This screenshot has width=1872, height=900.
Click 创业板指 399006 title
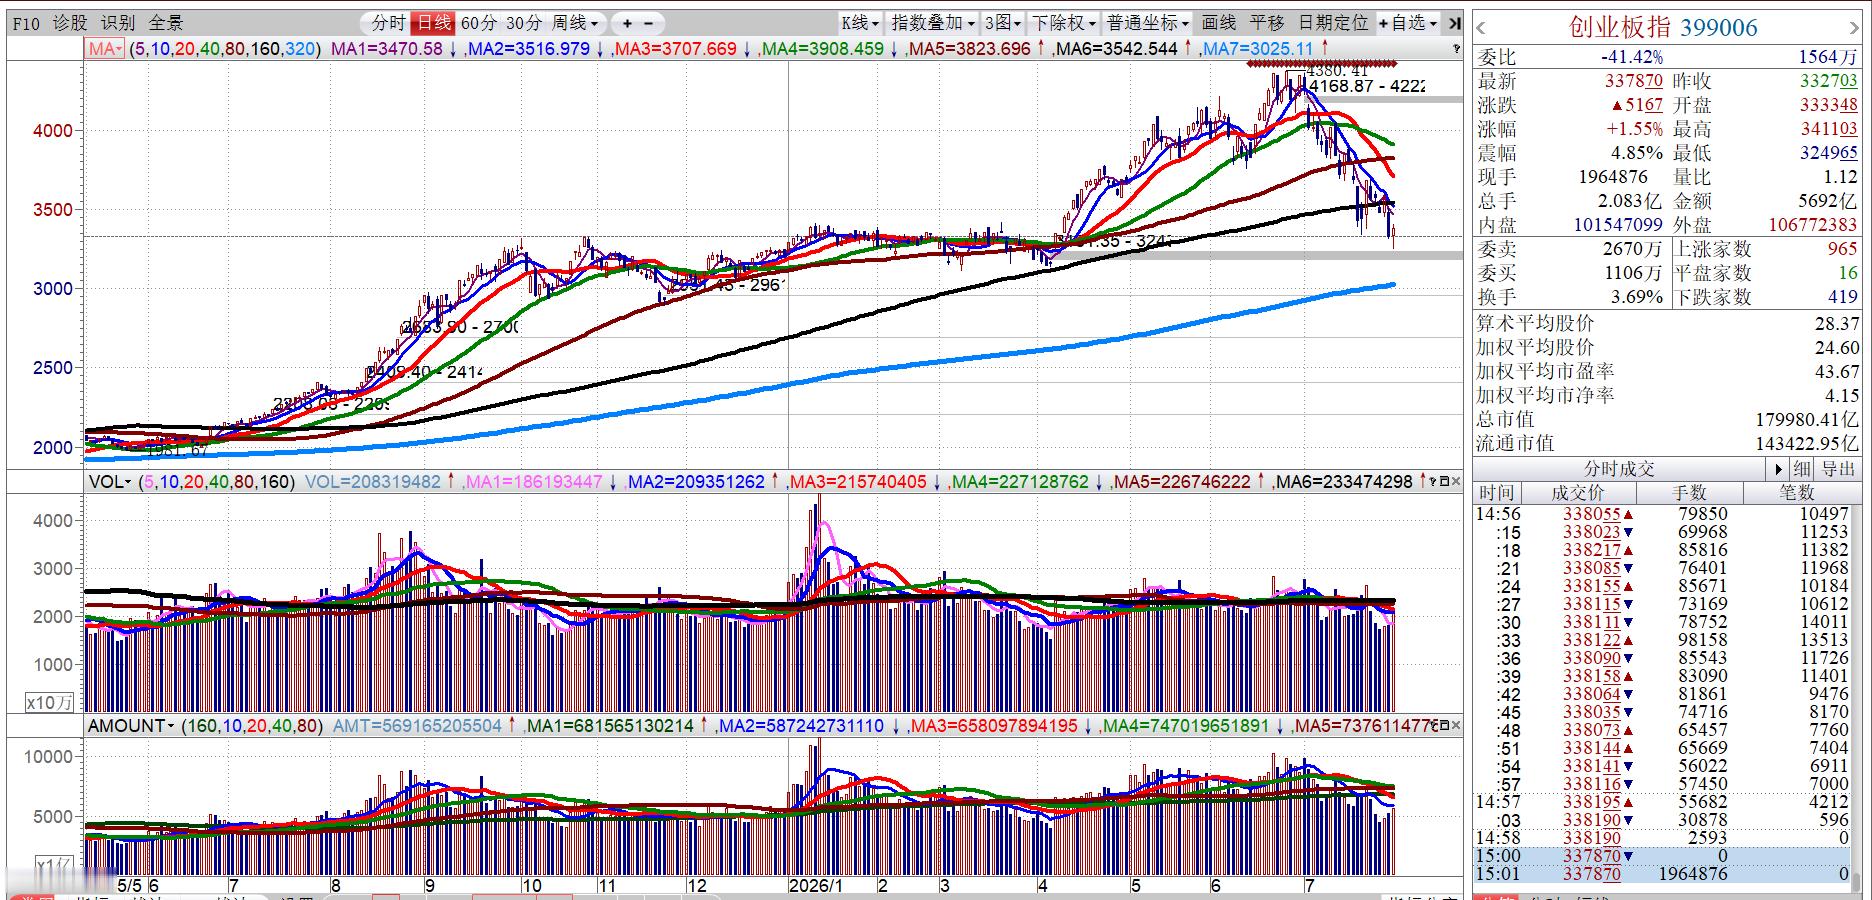(x=1663, y=27)
